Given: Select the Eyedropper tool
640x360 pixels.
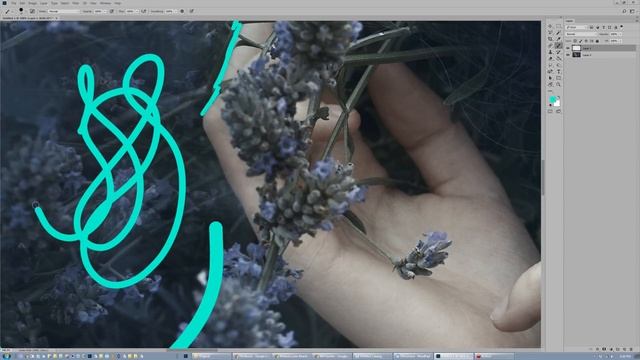Looking at the screenshot, I should pos(558,39).
